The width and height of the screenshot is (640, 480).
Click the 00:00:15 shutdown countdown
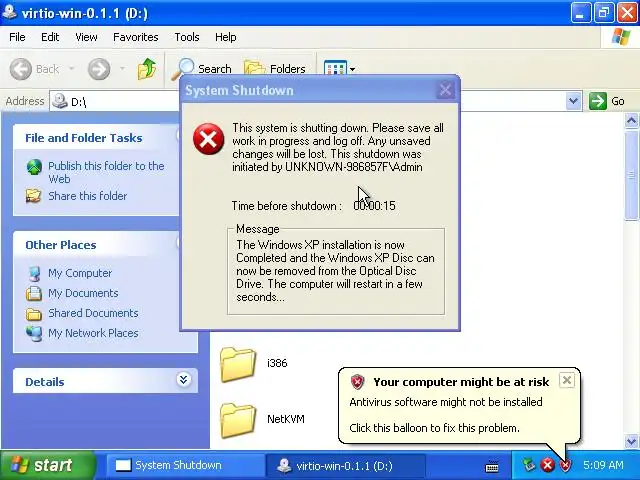click(374, 205)
